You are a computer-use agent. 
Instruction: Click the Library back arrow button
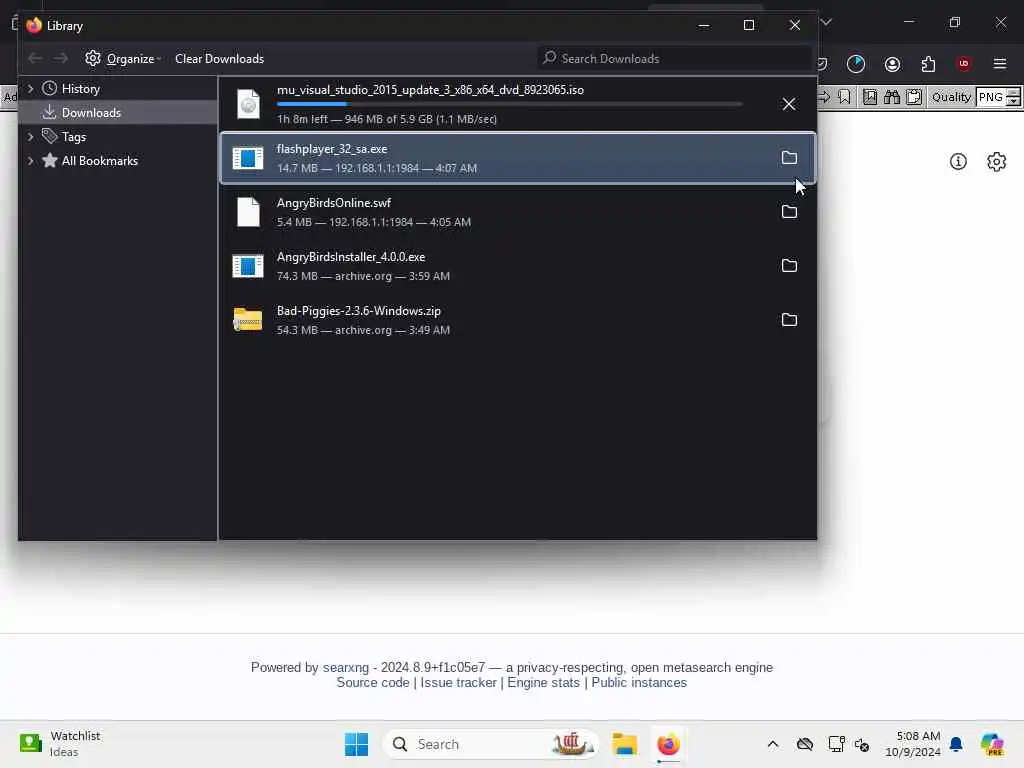click(35, 59)
